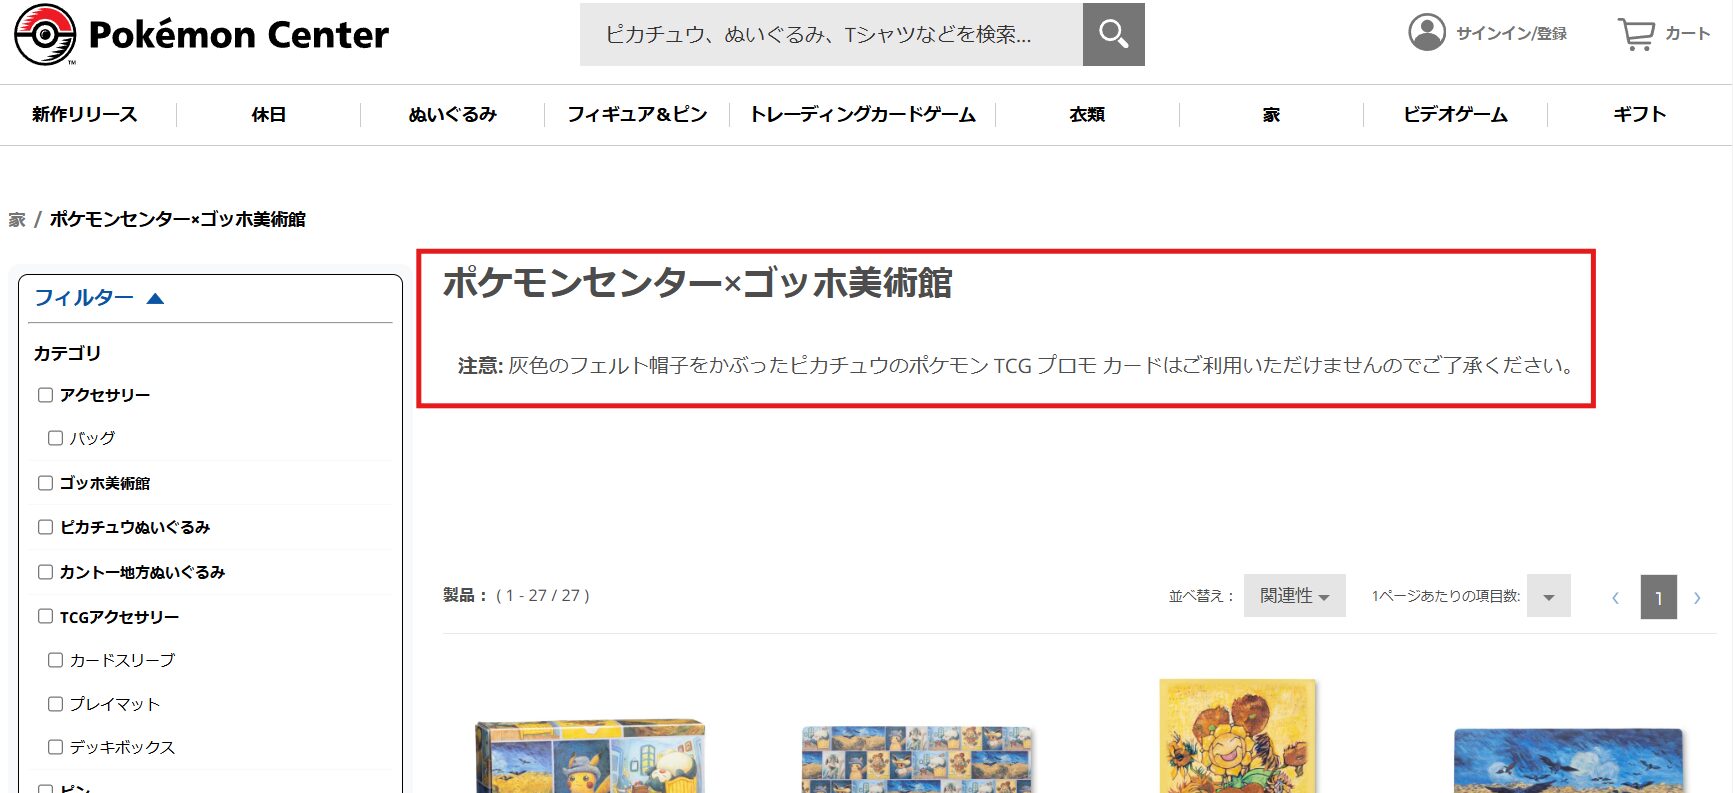1733x793 pixels.
Task: Open the ギフト menu
Action: pyautogui.click(x=1639, y=114)
